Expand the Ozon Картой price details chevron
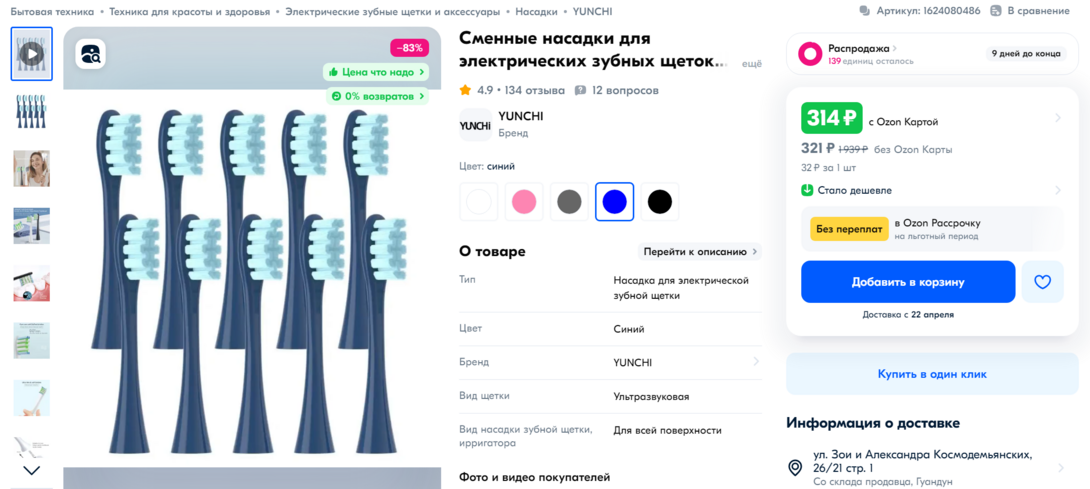Image resolution: width=1090 pixels, height=489 pixels. click(1058, 118)
